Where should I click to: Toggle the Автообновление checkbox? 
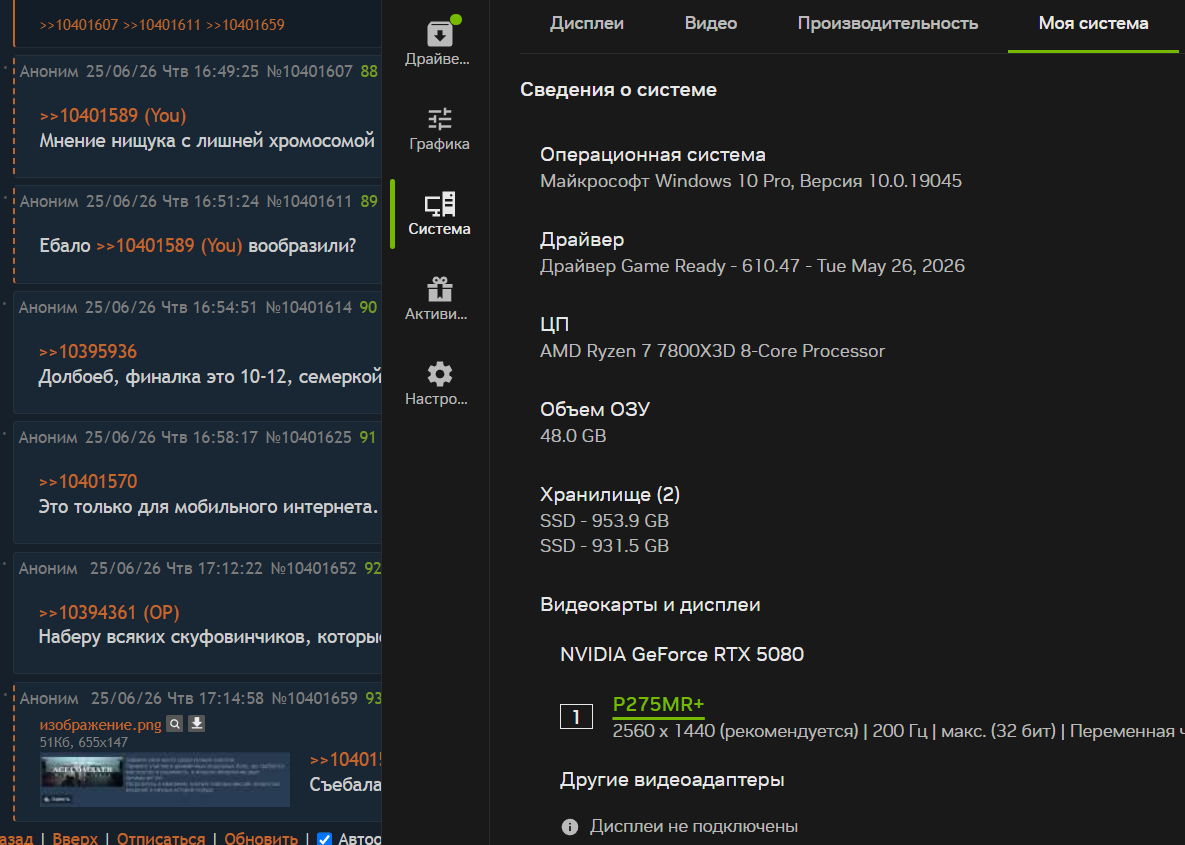[324, 839]
